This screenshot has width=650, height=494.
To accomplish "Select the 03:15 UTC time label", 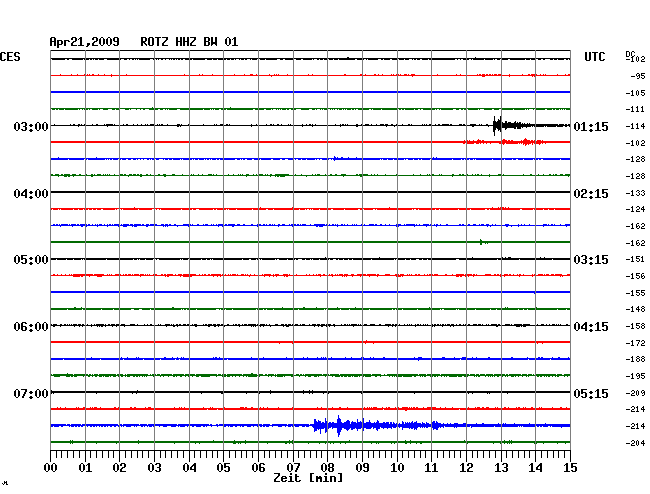I will pyautogui.click(x=591, y=260).
